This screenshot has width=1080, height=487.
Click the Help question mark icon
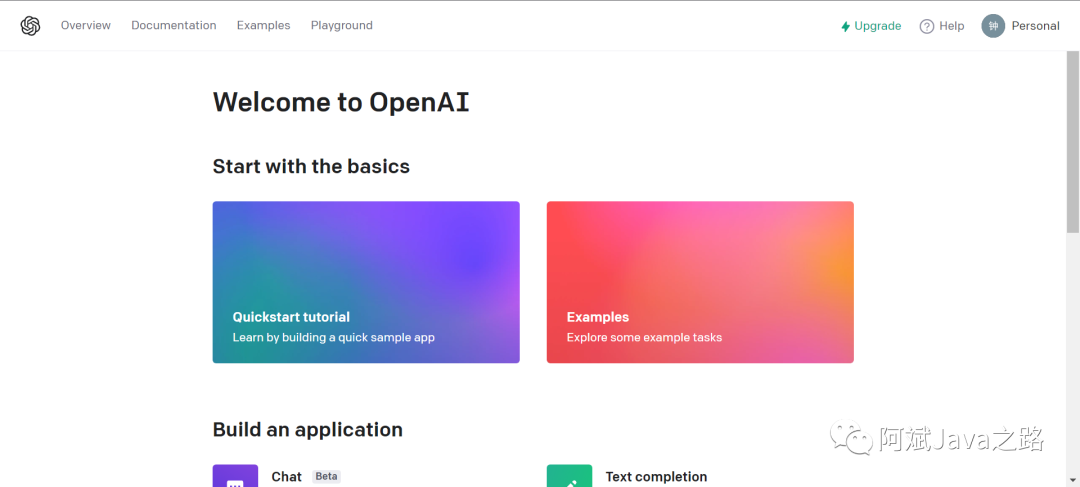pyautogui.click(x=926, y=26)
